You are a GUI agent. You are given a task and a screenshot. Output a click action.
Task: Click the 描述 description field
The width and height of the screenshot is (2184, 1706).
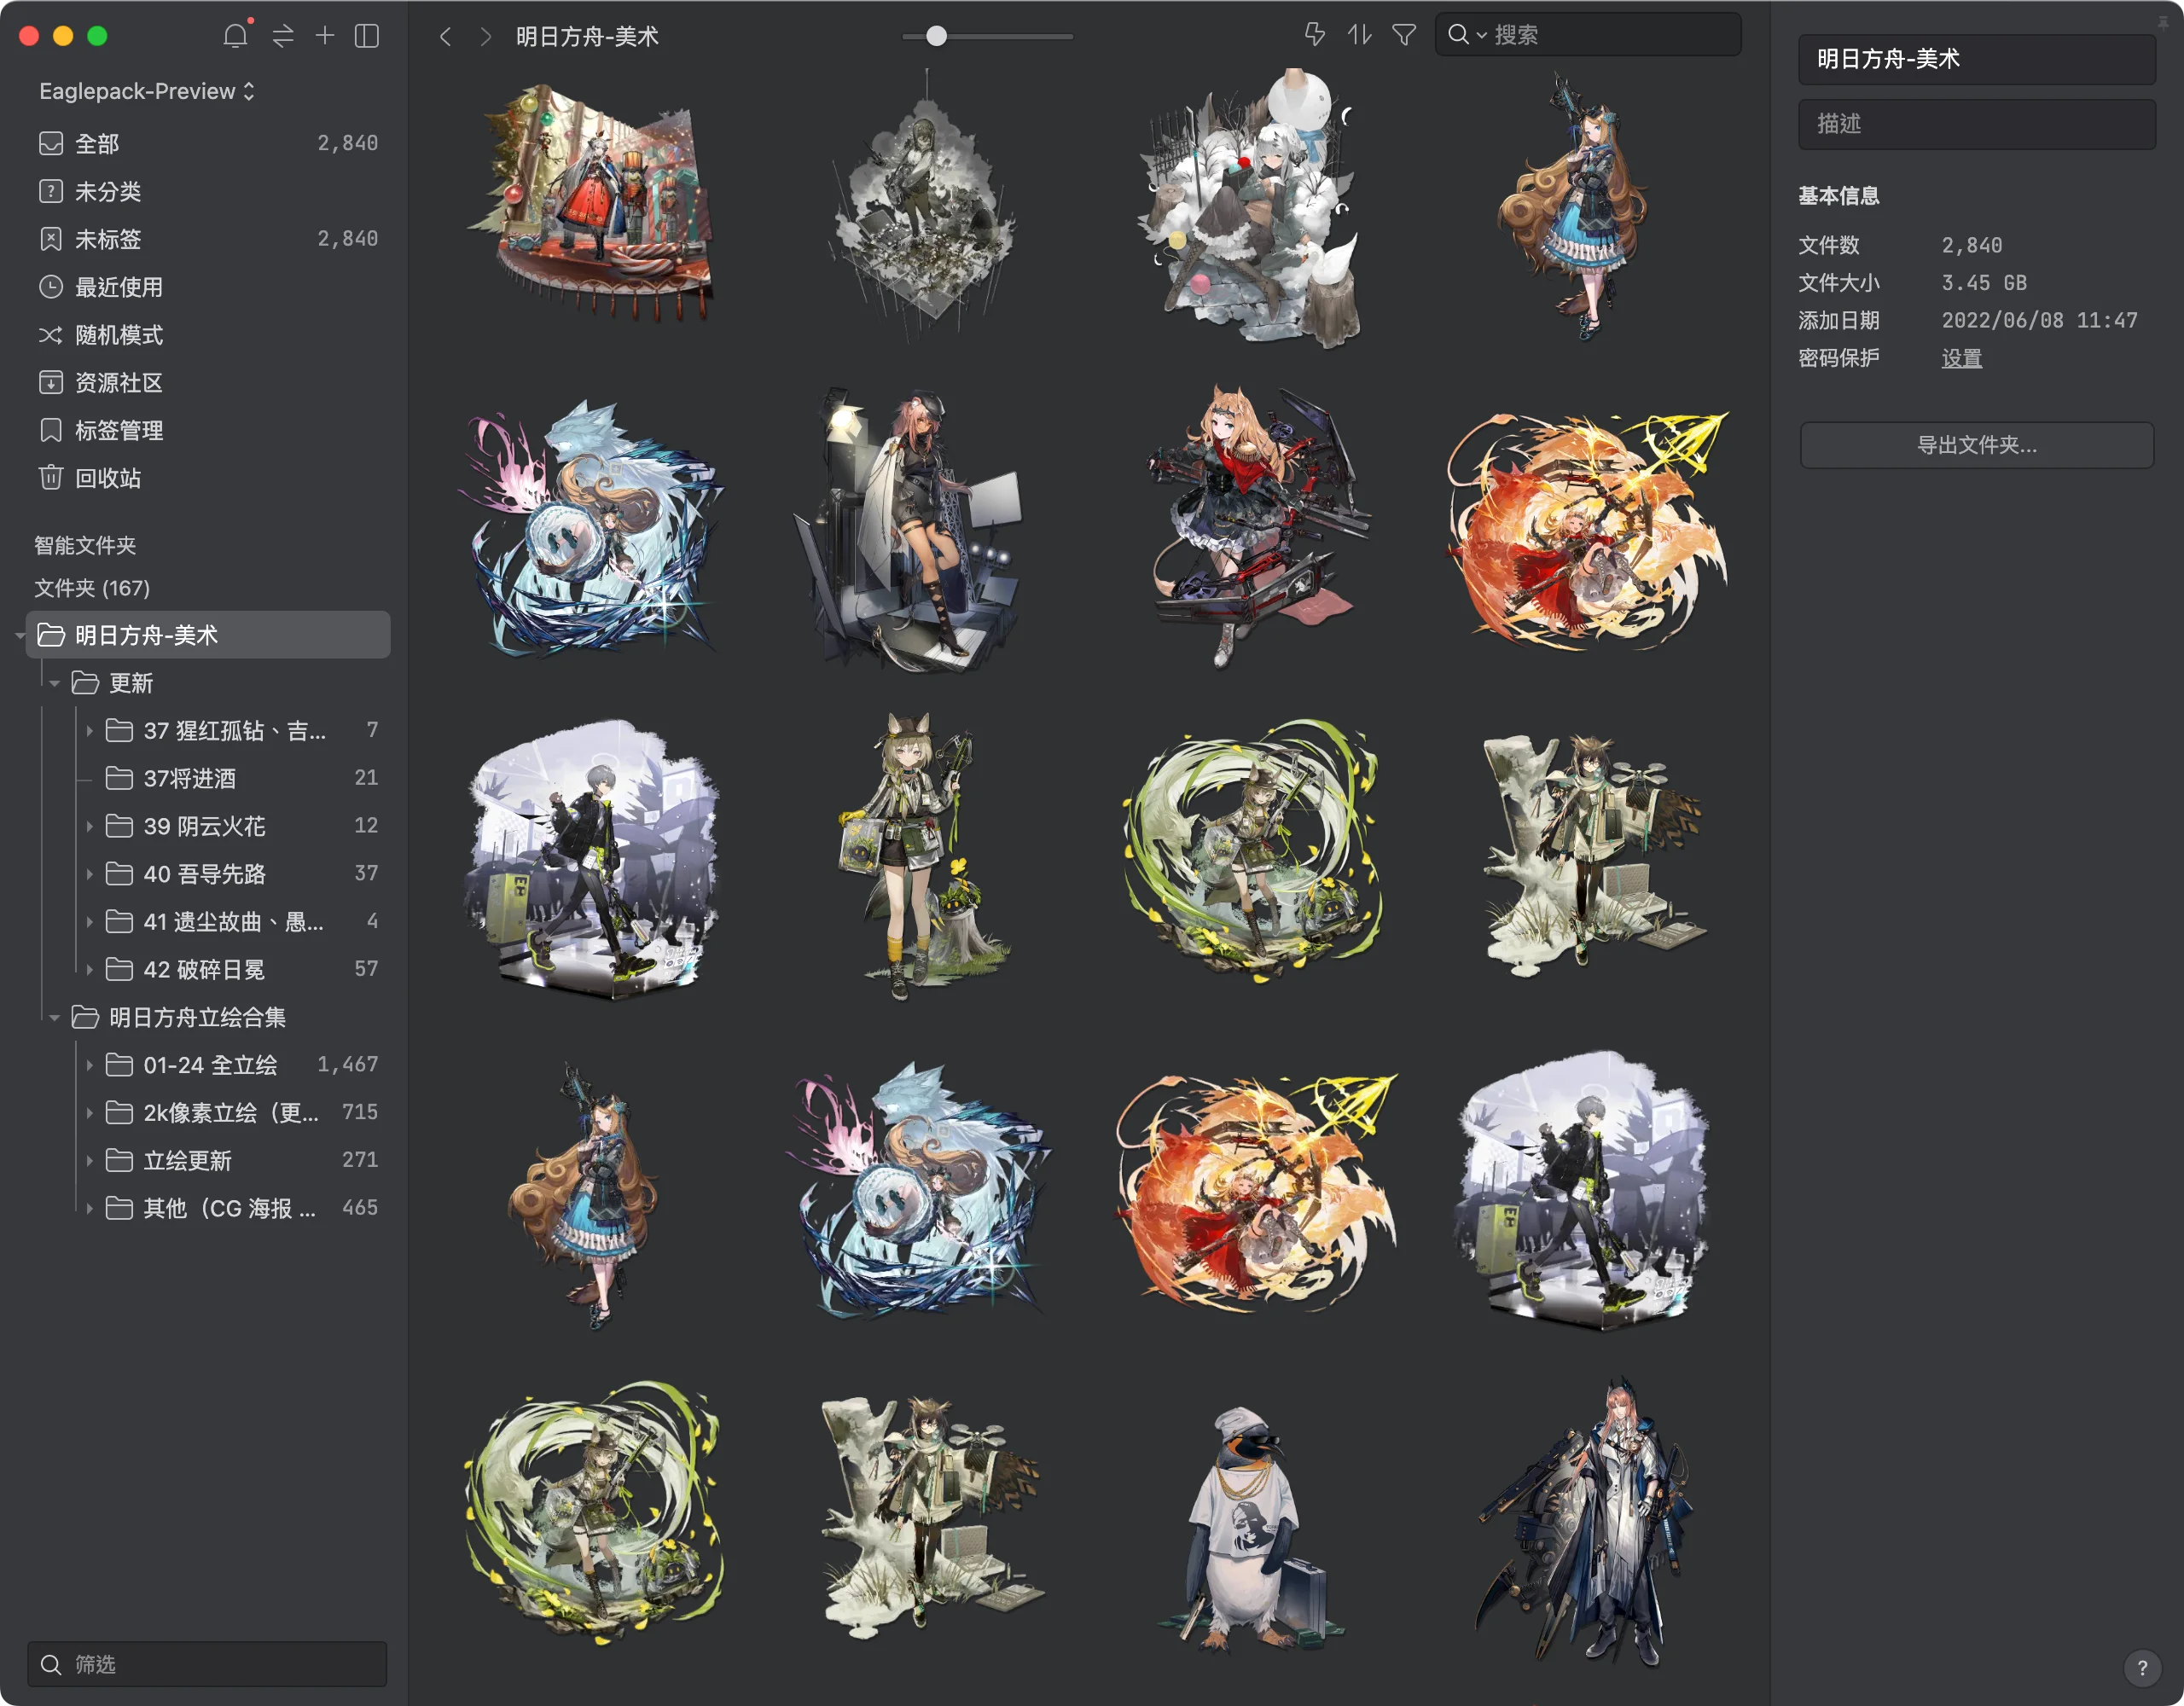[x=1976, y=124]
